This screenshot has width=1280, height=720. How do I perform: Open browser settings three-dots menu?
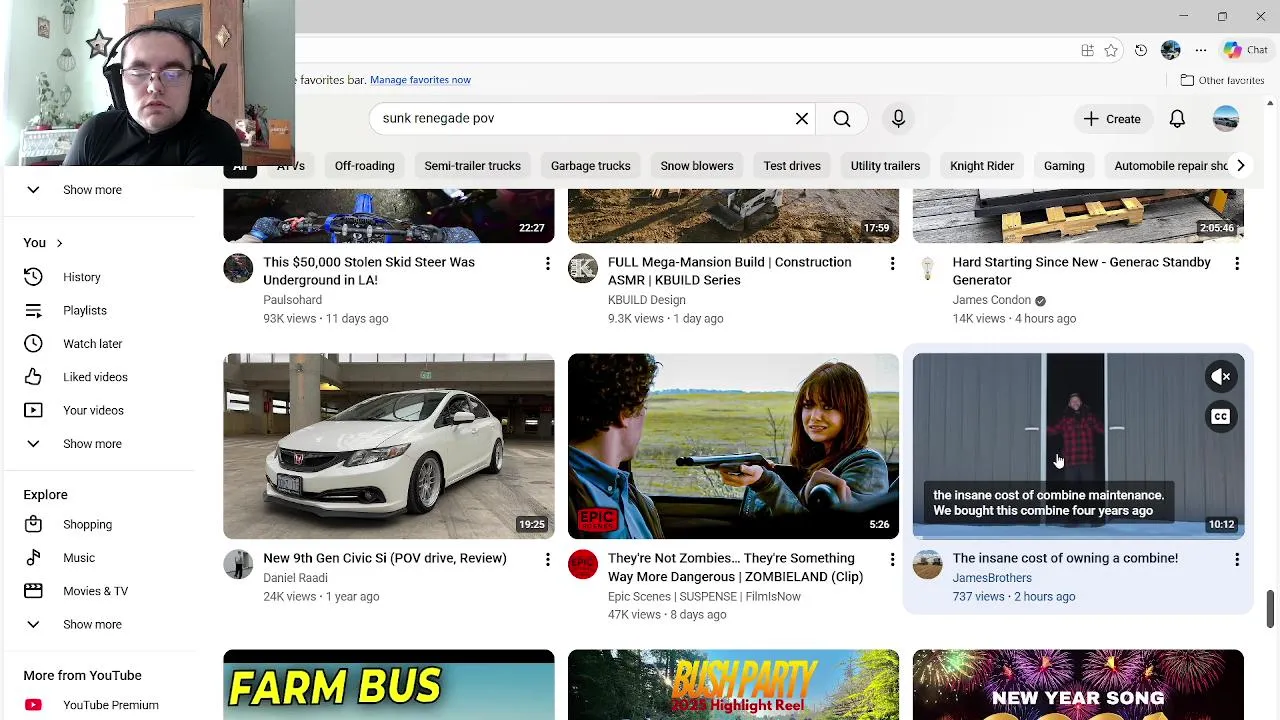[1201, 50]
